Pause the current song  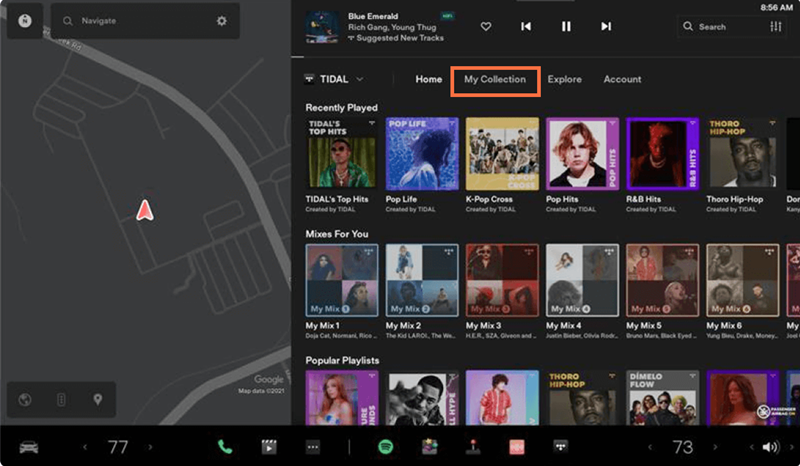[566, 26]
